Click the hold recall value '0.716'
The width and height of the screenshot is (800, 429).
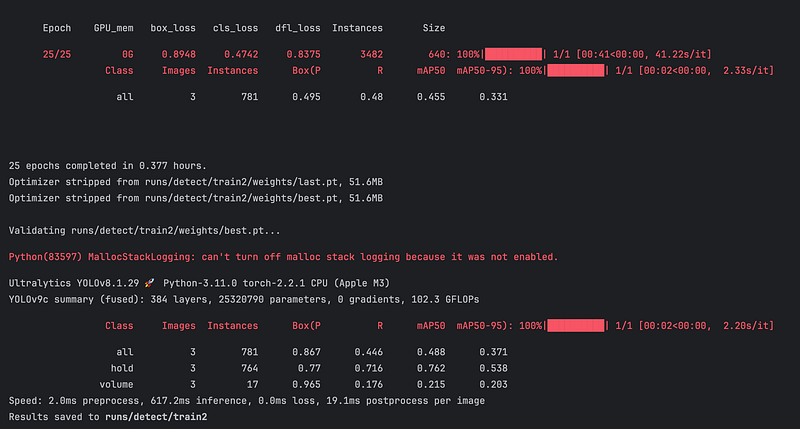(368, 368)
